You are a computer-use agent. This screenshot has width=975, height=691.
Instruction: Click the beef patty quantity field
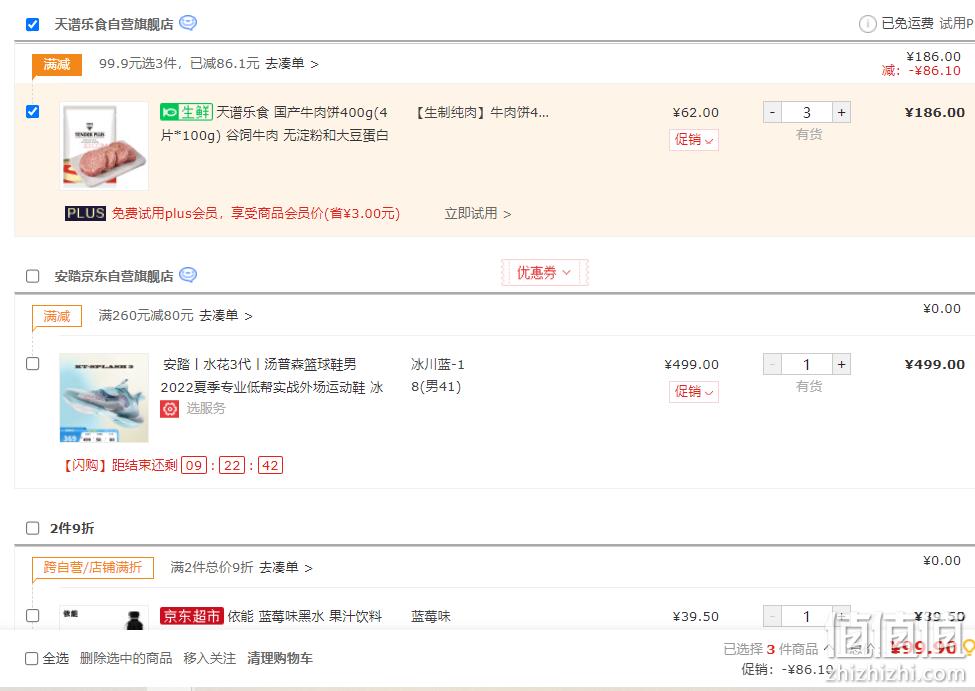(806, 113)
